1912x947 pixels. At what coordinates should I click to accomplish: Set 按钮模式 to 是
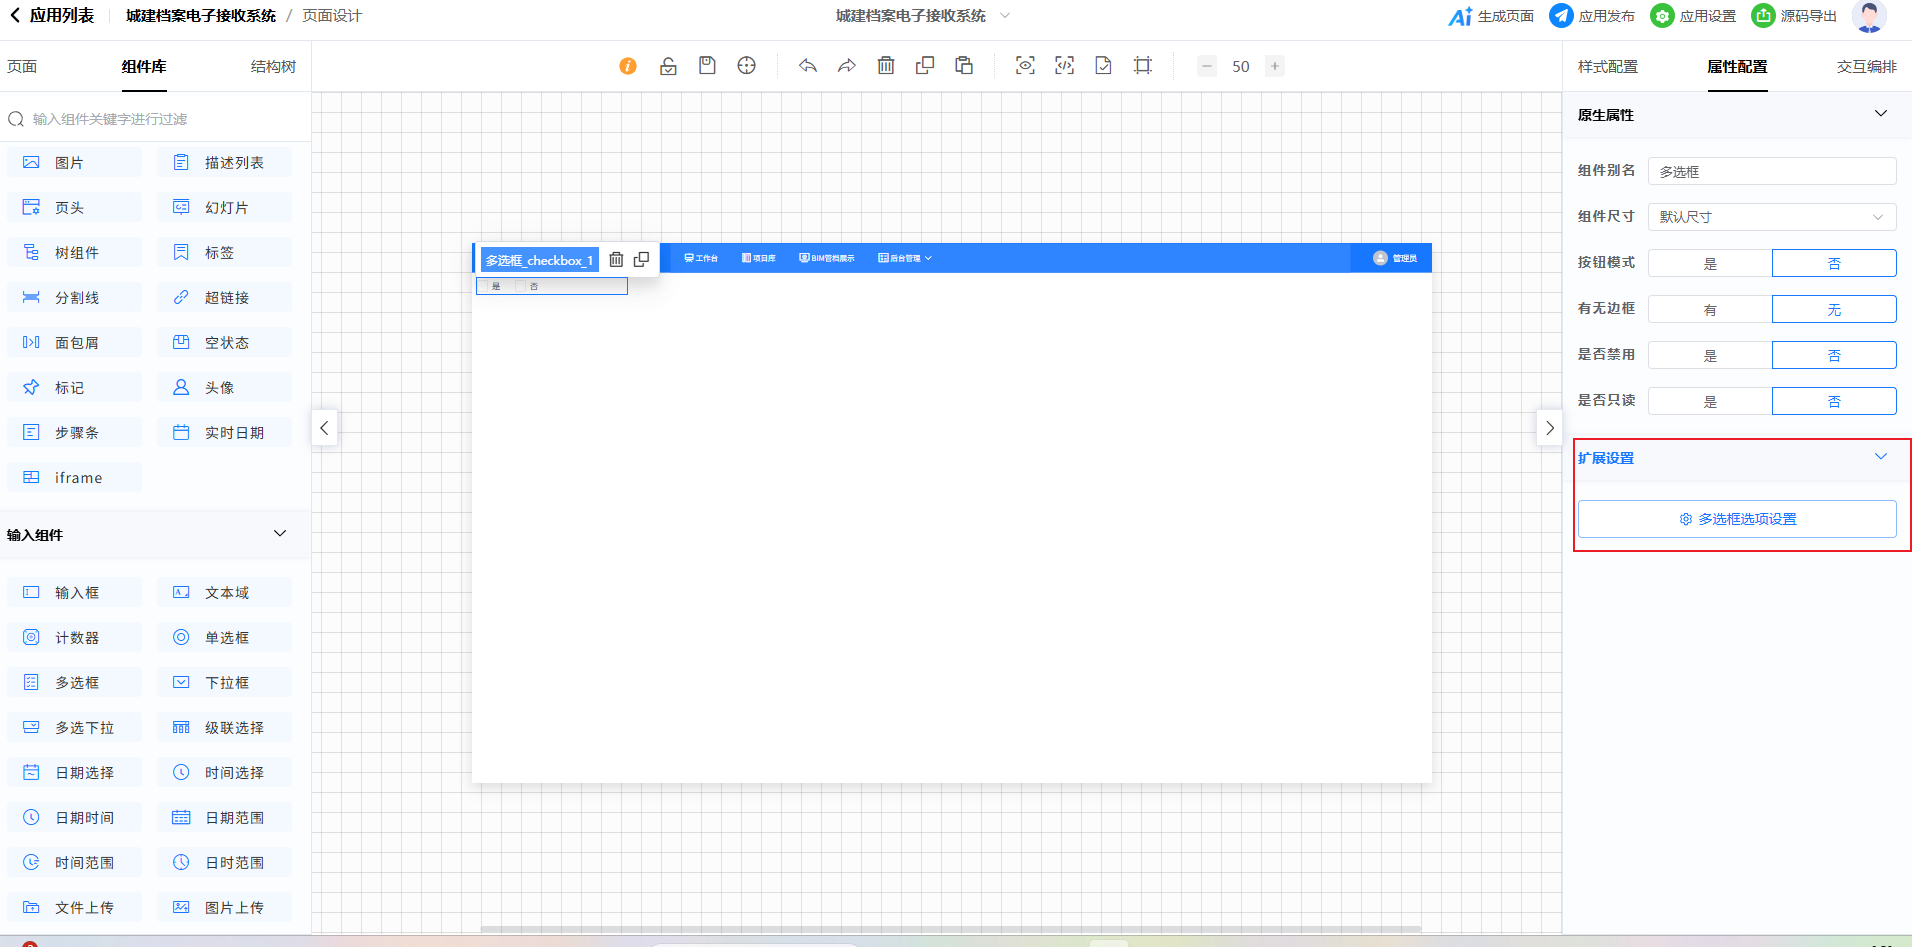[1710, 263]
